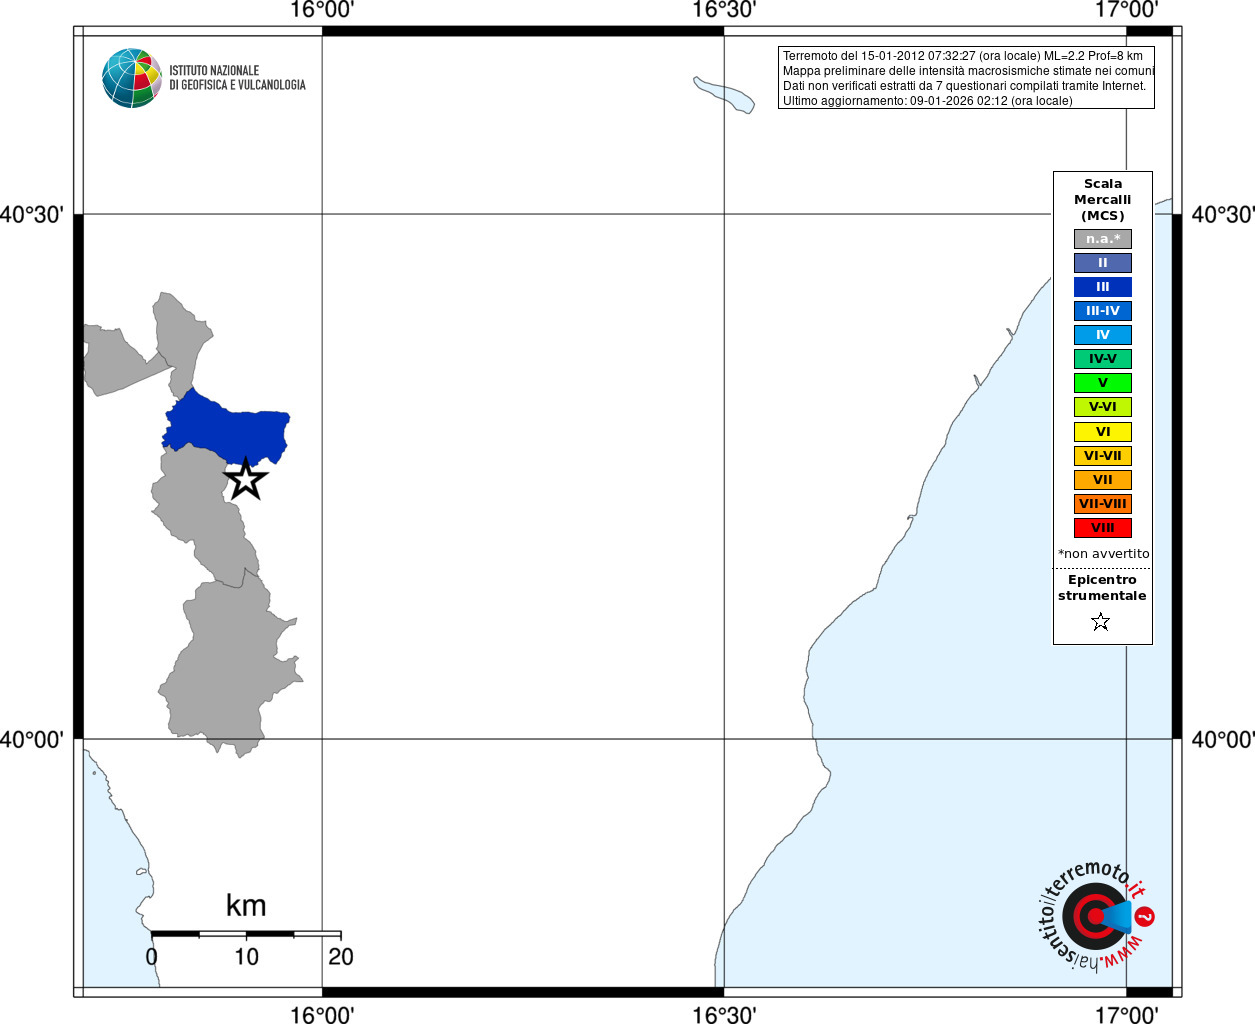Click the epicenter star on the map
This screenshot has height=1024, width=1255.
pos(245,479)
